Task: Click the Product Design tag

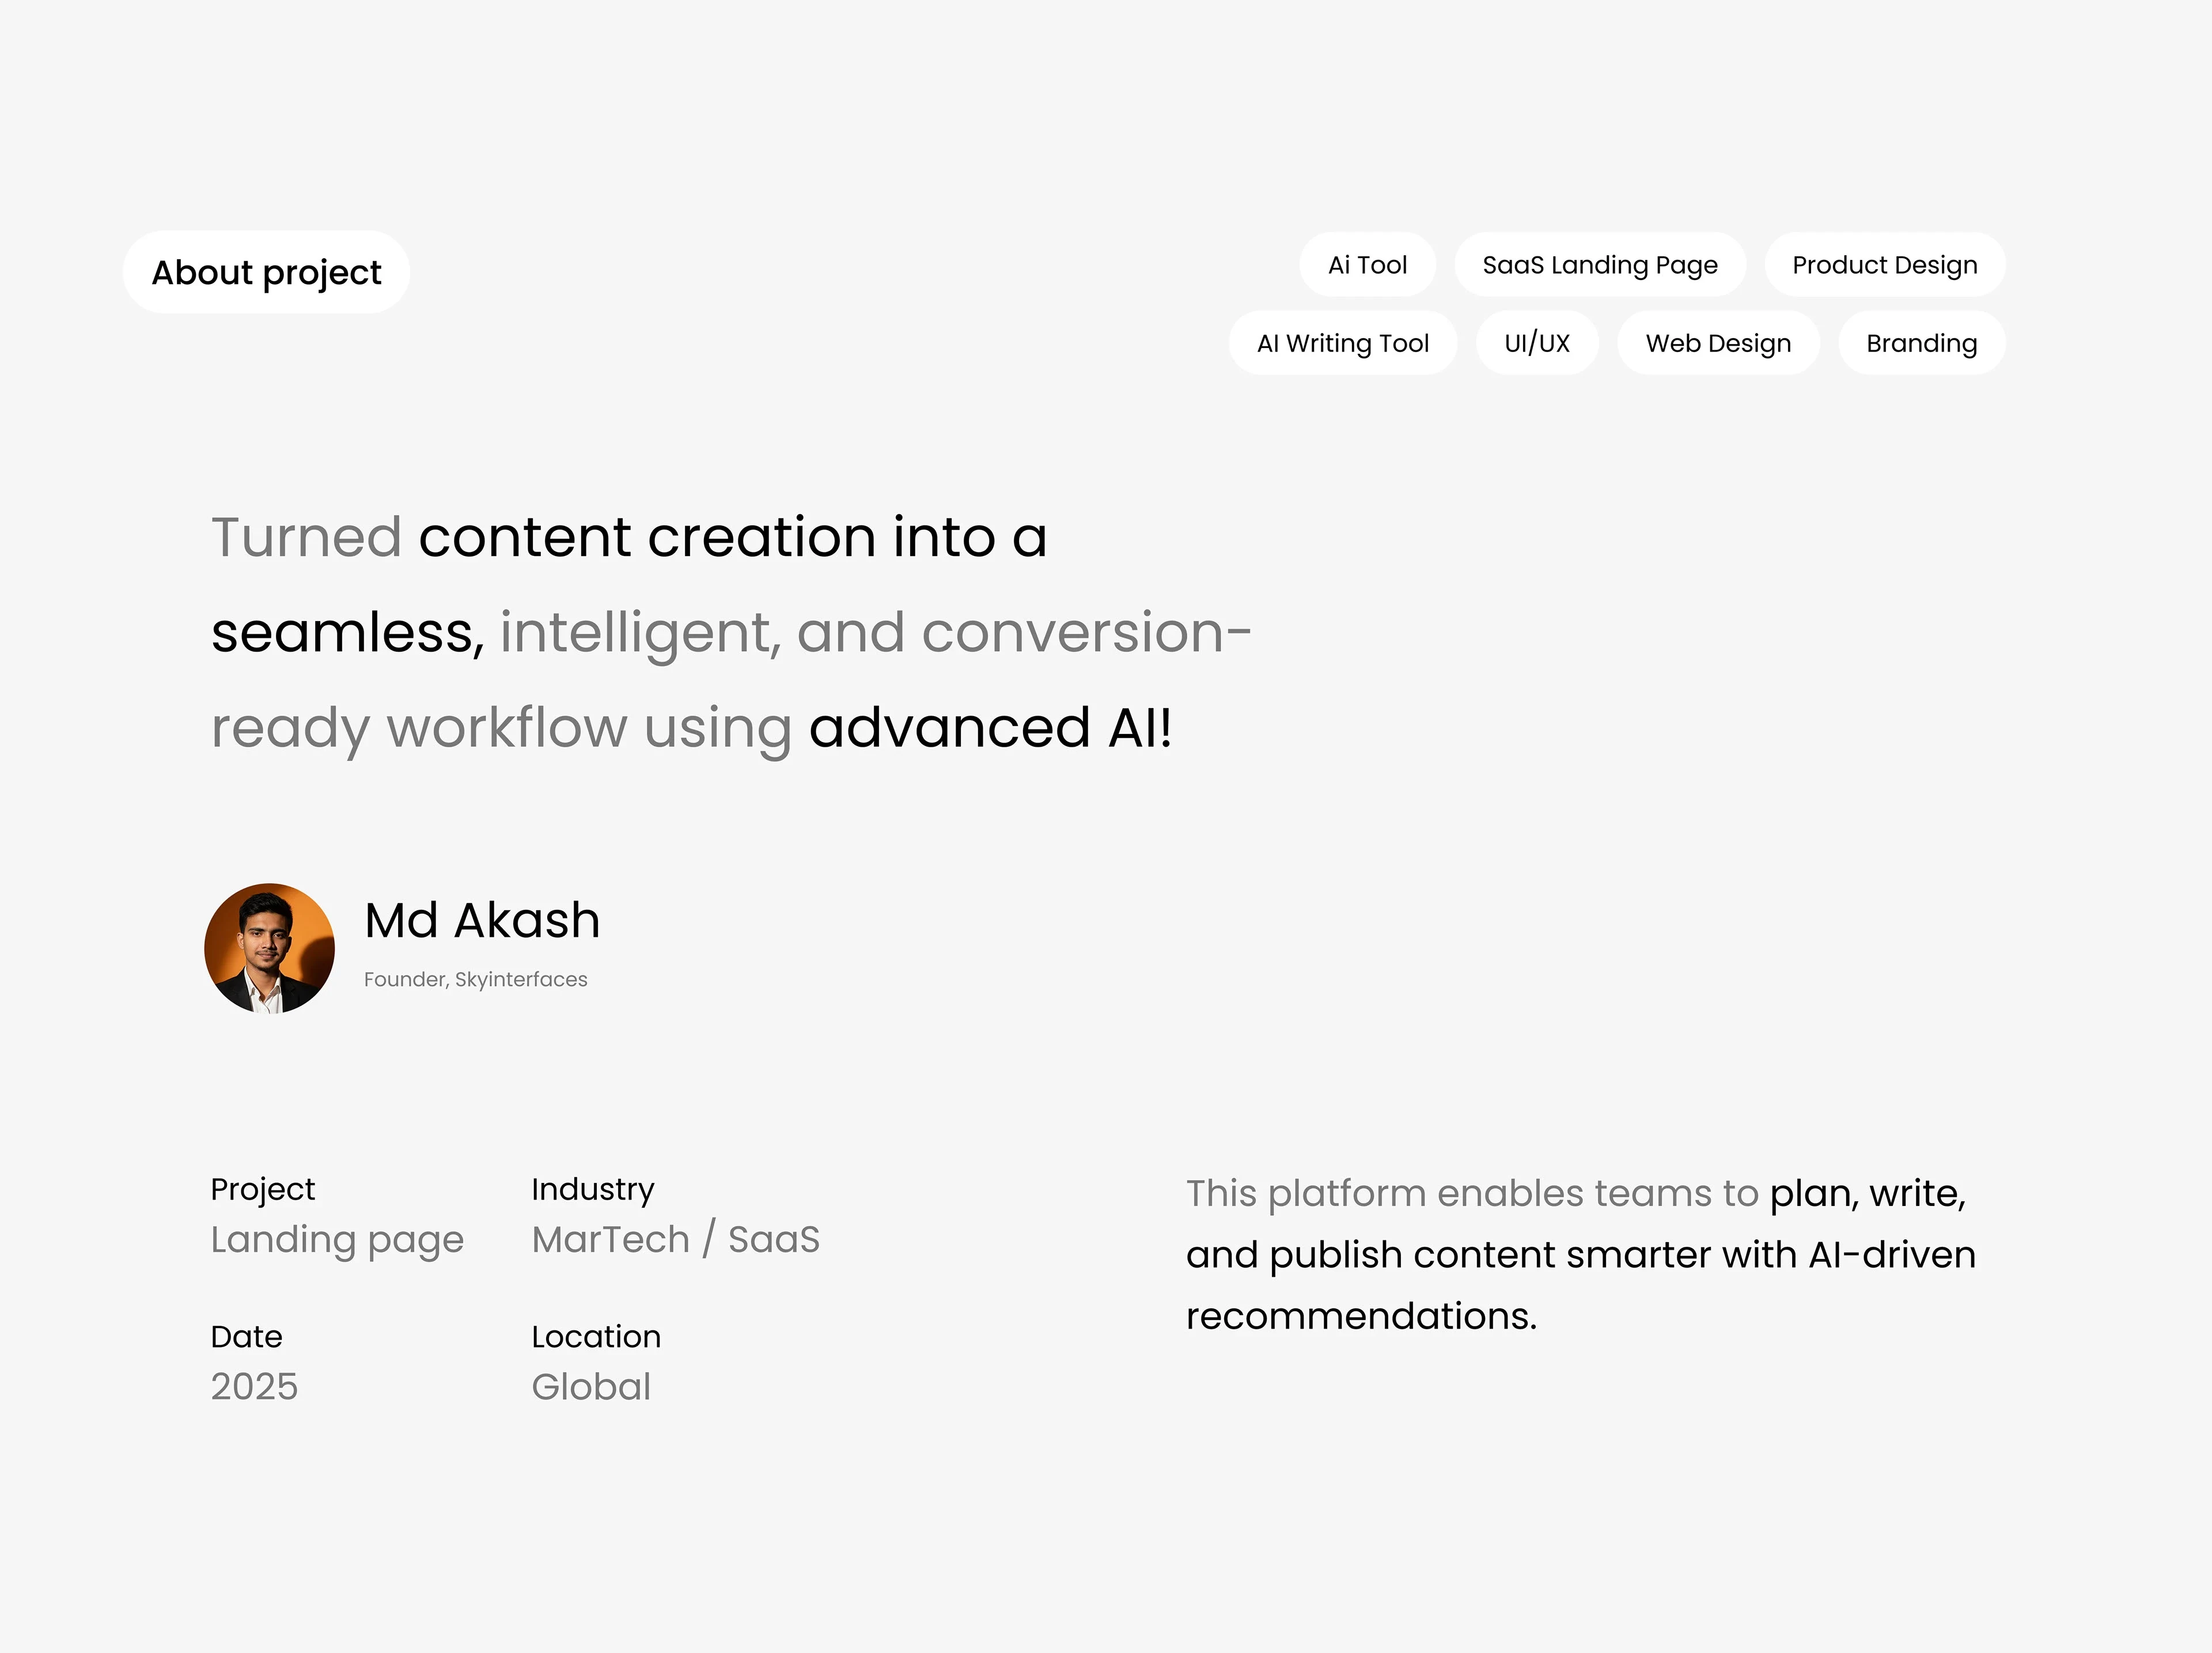Action: pyautogui.click(x=1884, y=265)
